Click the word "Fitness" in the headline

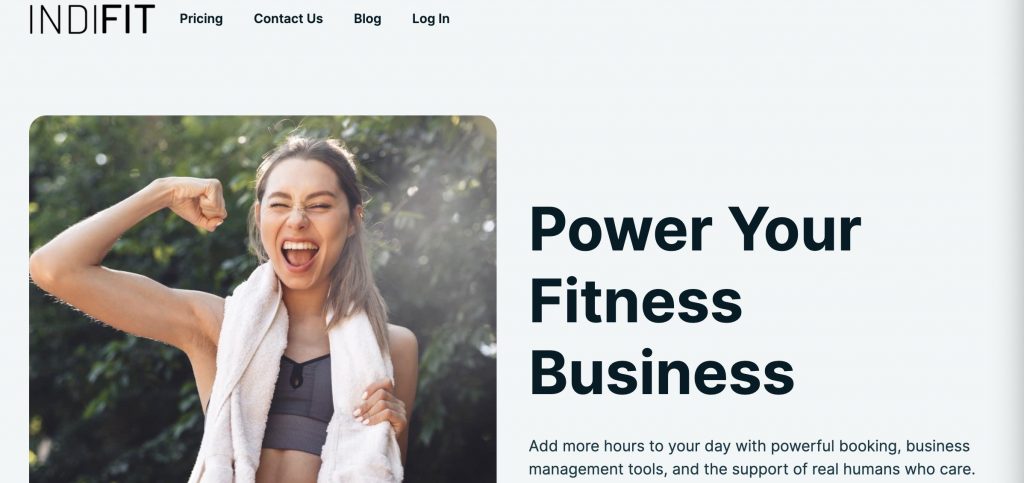[635, 301]
